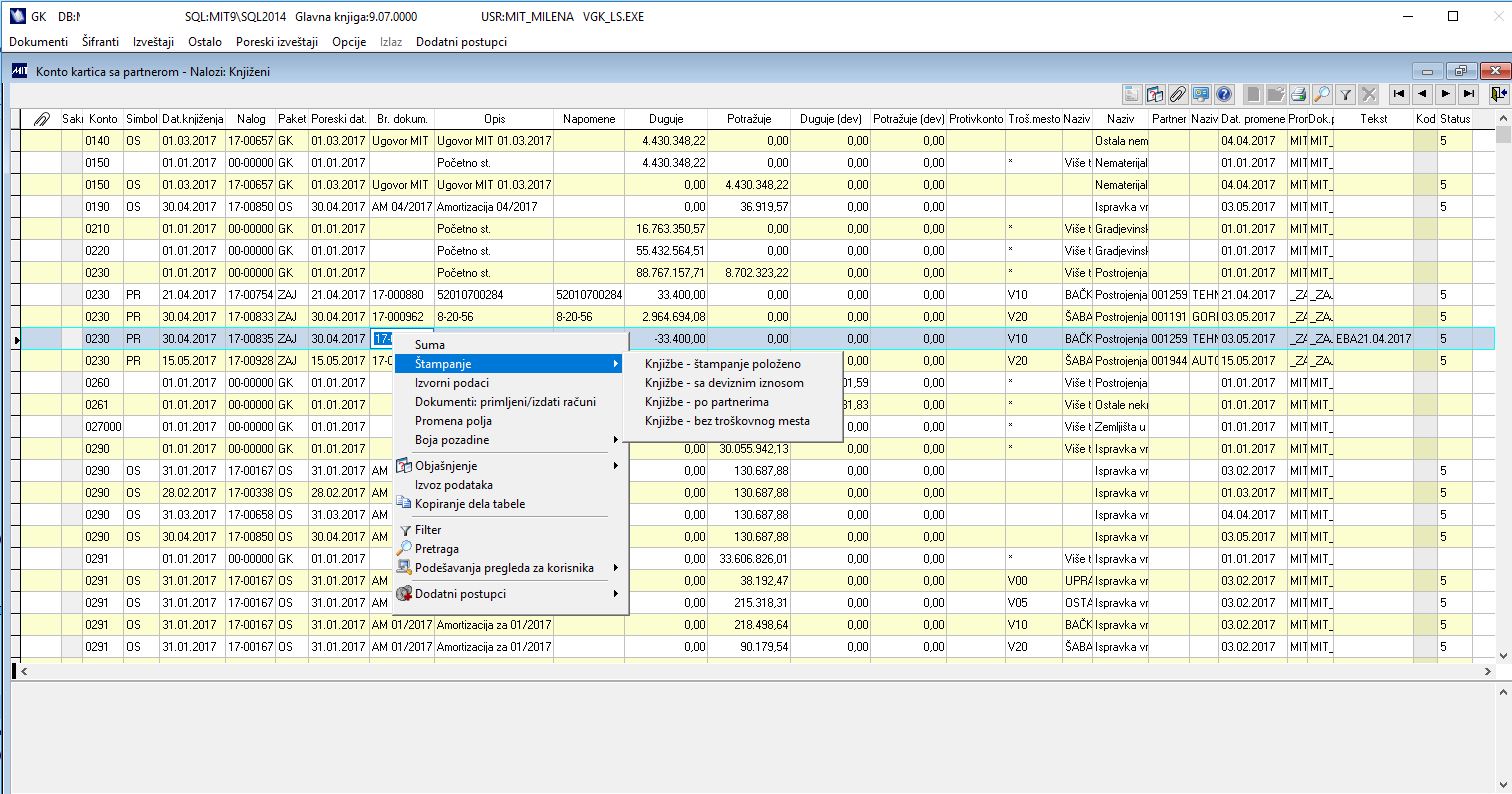Click the grey blank page toolbar icon
This screenshot has height=794, width=1512.
click(x=1253, y=94)
